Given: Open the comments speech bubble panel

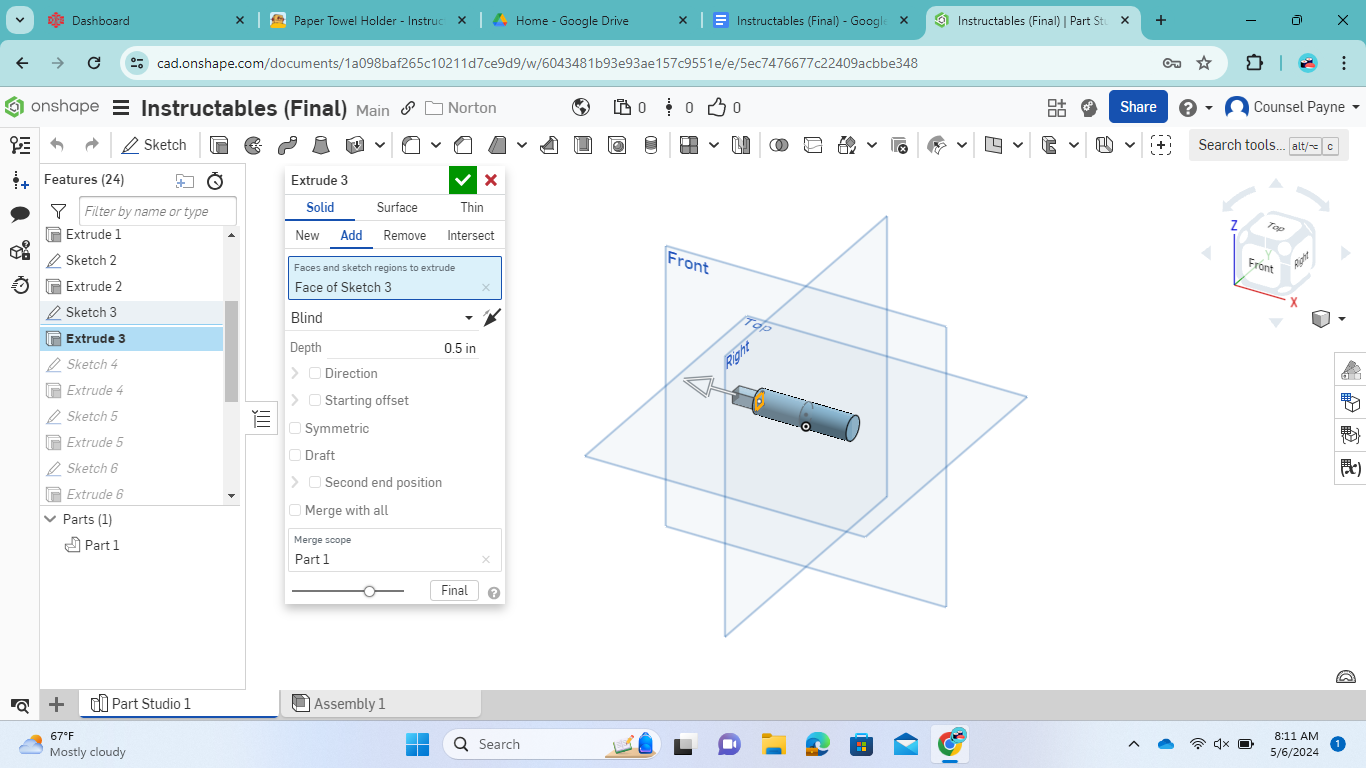Looking at the screenshot, I should click(20, 215).
